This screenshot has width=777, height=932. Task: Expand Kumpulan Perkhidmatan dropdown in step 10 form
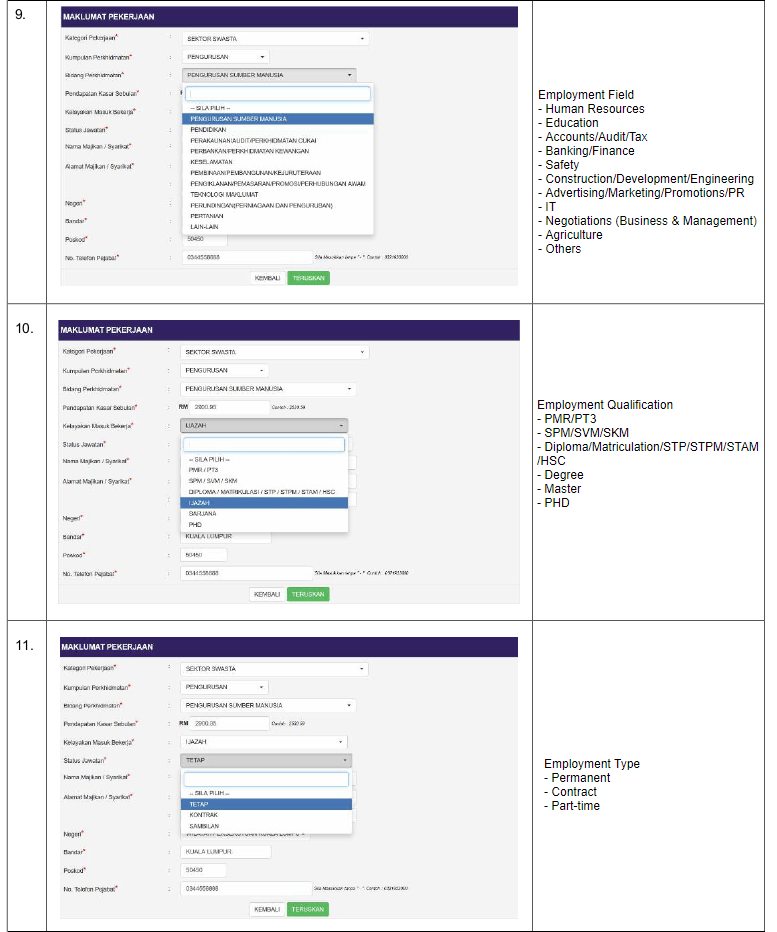pos(225,370)
